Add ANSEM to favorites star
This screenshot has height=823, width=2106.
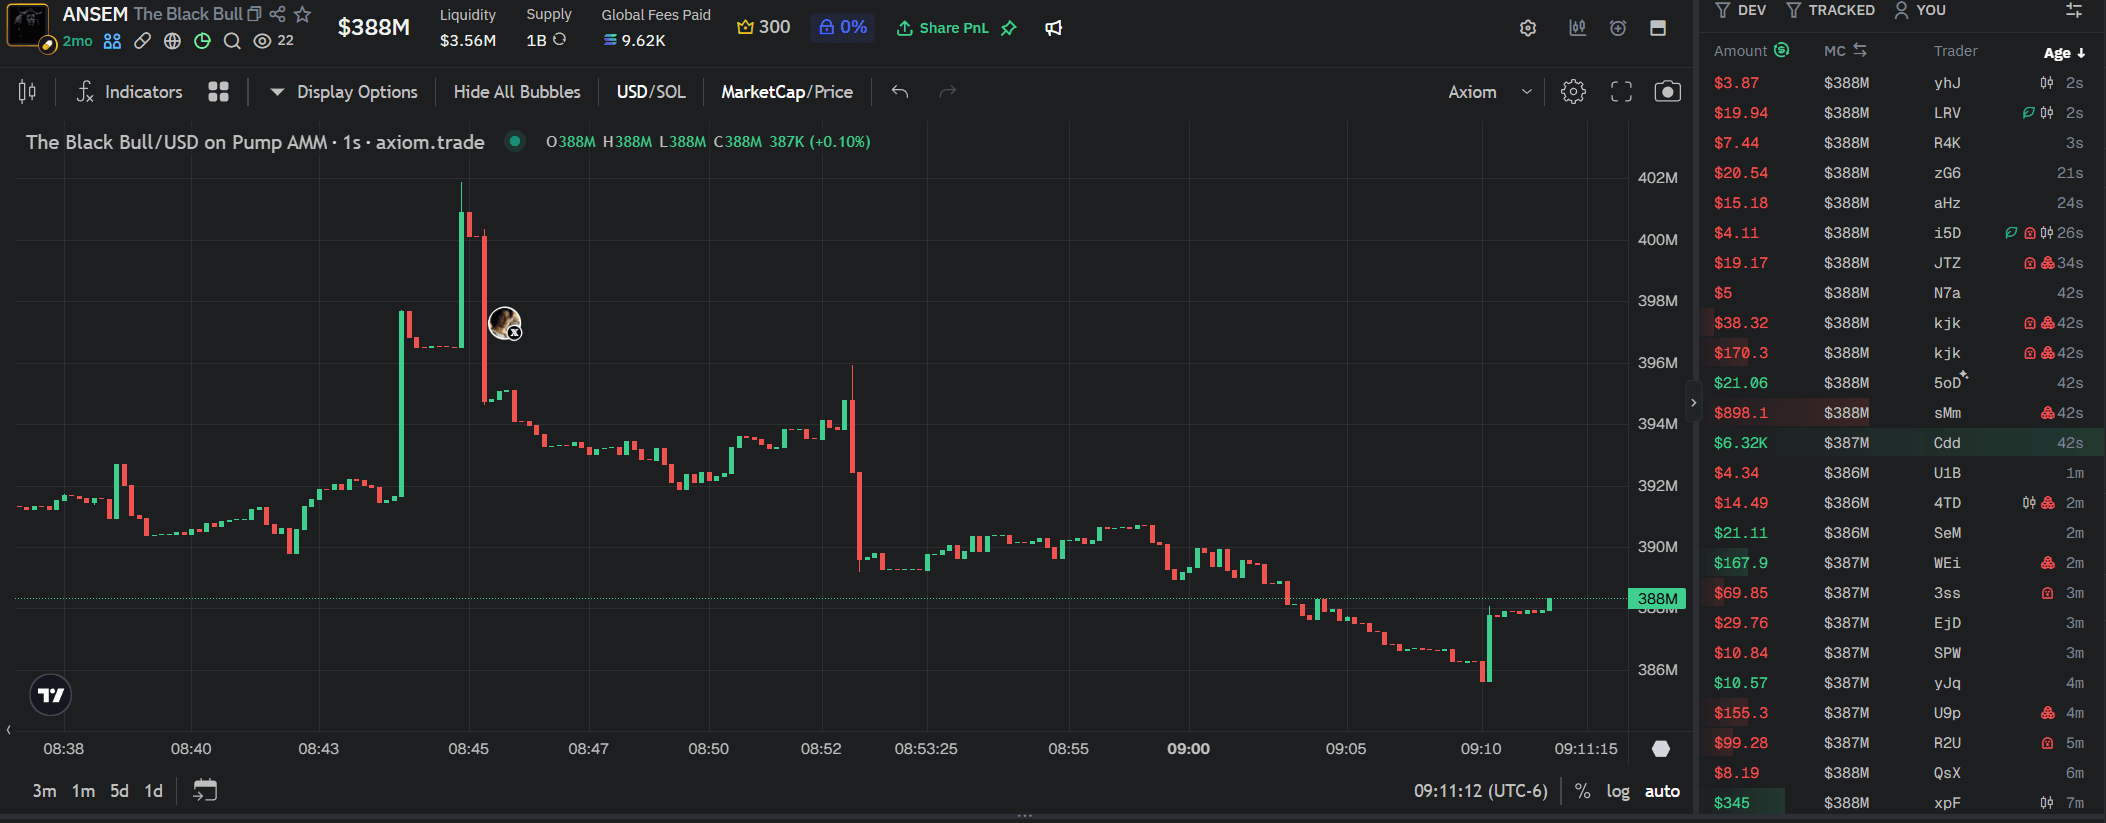[303, 14]
